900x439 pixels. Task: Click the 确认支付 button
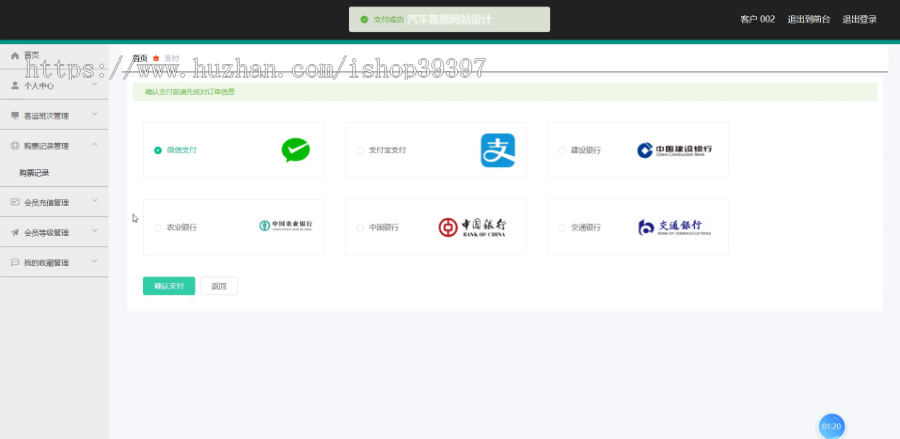[x=169, y=286]
